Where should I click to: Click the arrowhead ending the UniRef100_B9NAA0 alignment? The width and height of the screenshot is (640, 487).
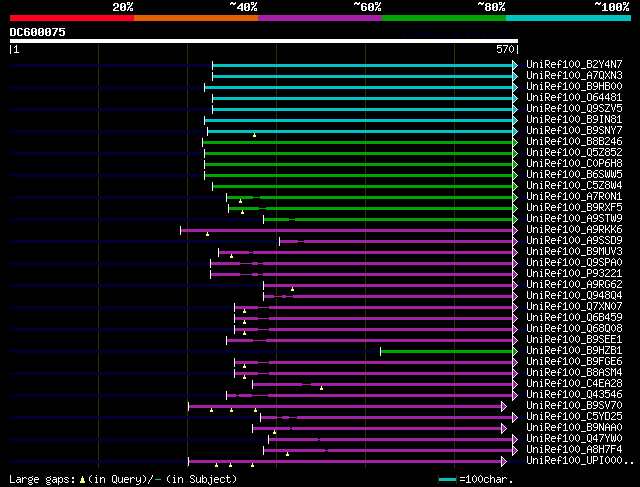tap(504, 429)
